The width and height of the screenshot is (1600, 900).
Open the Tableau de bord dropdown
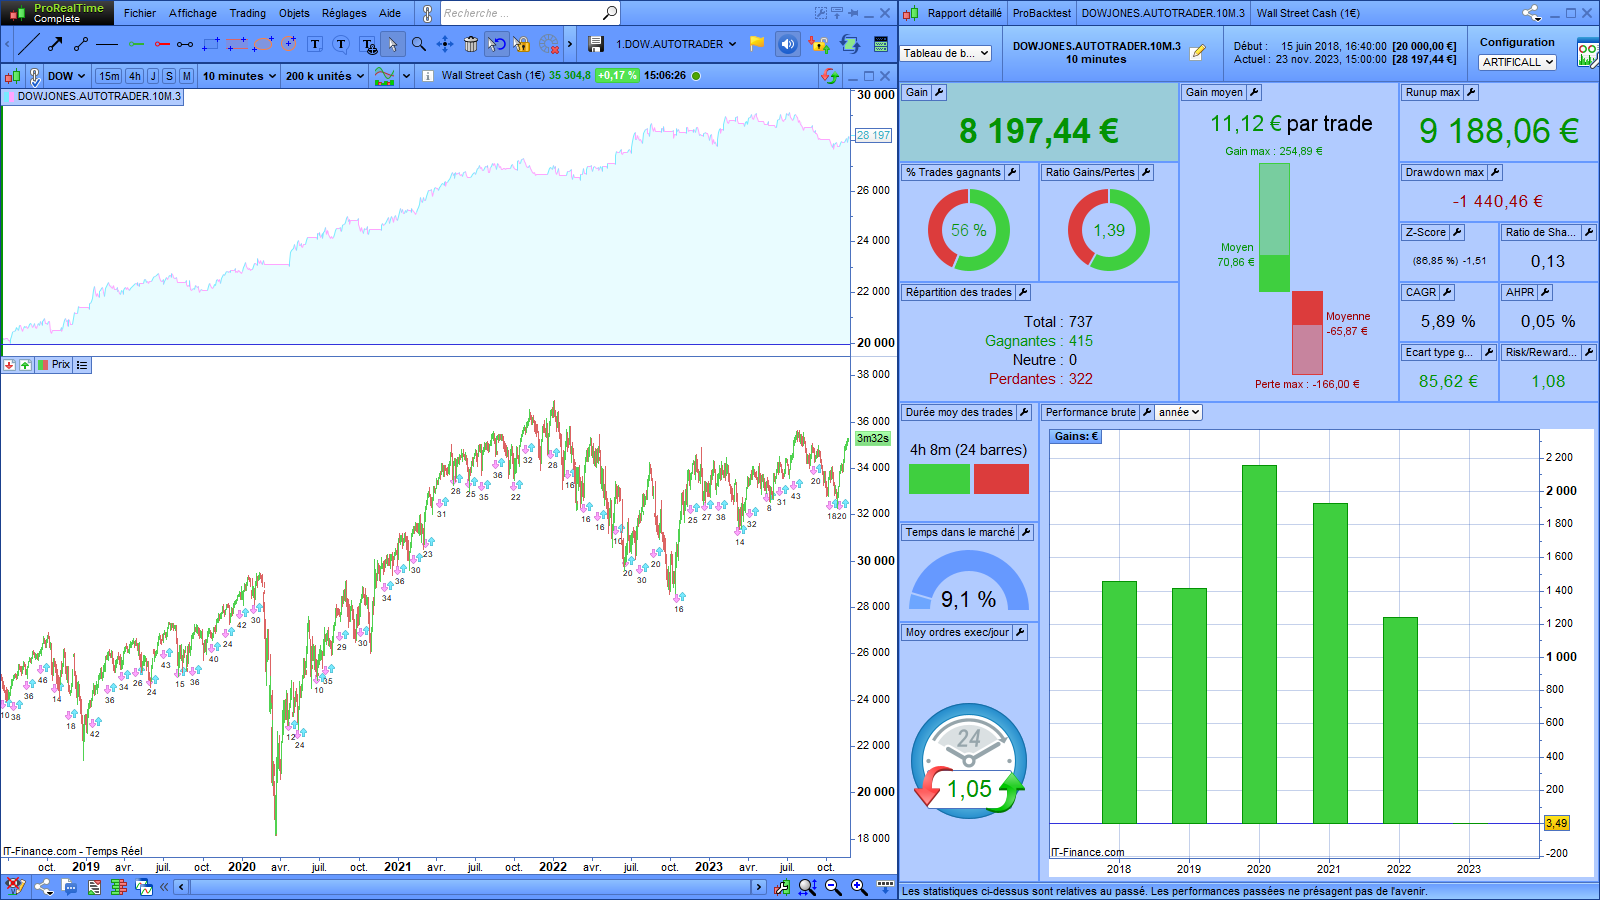[x=946, y=53]
